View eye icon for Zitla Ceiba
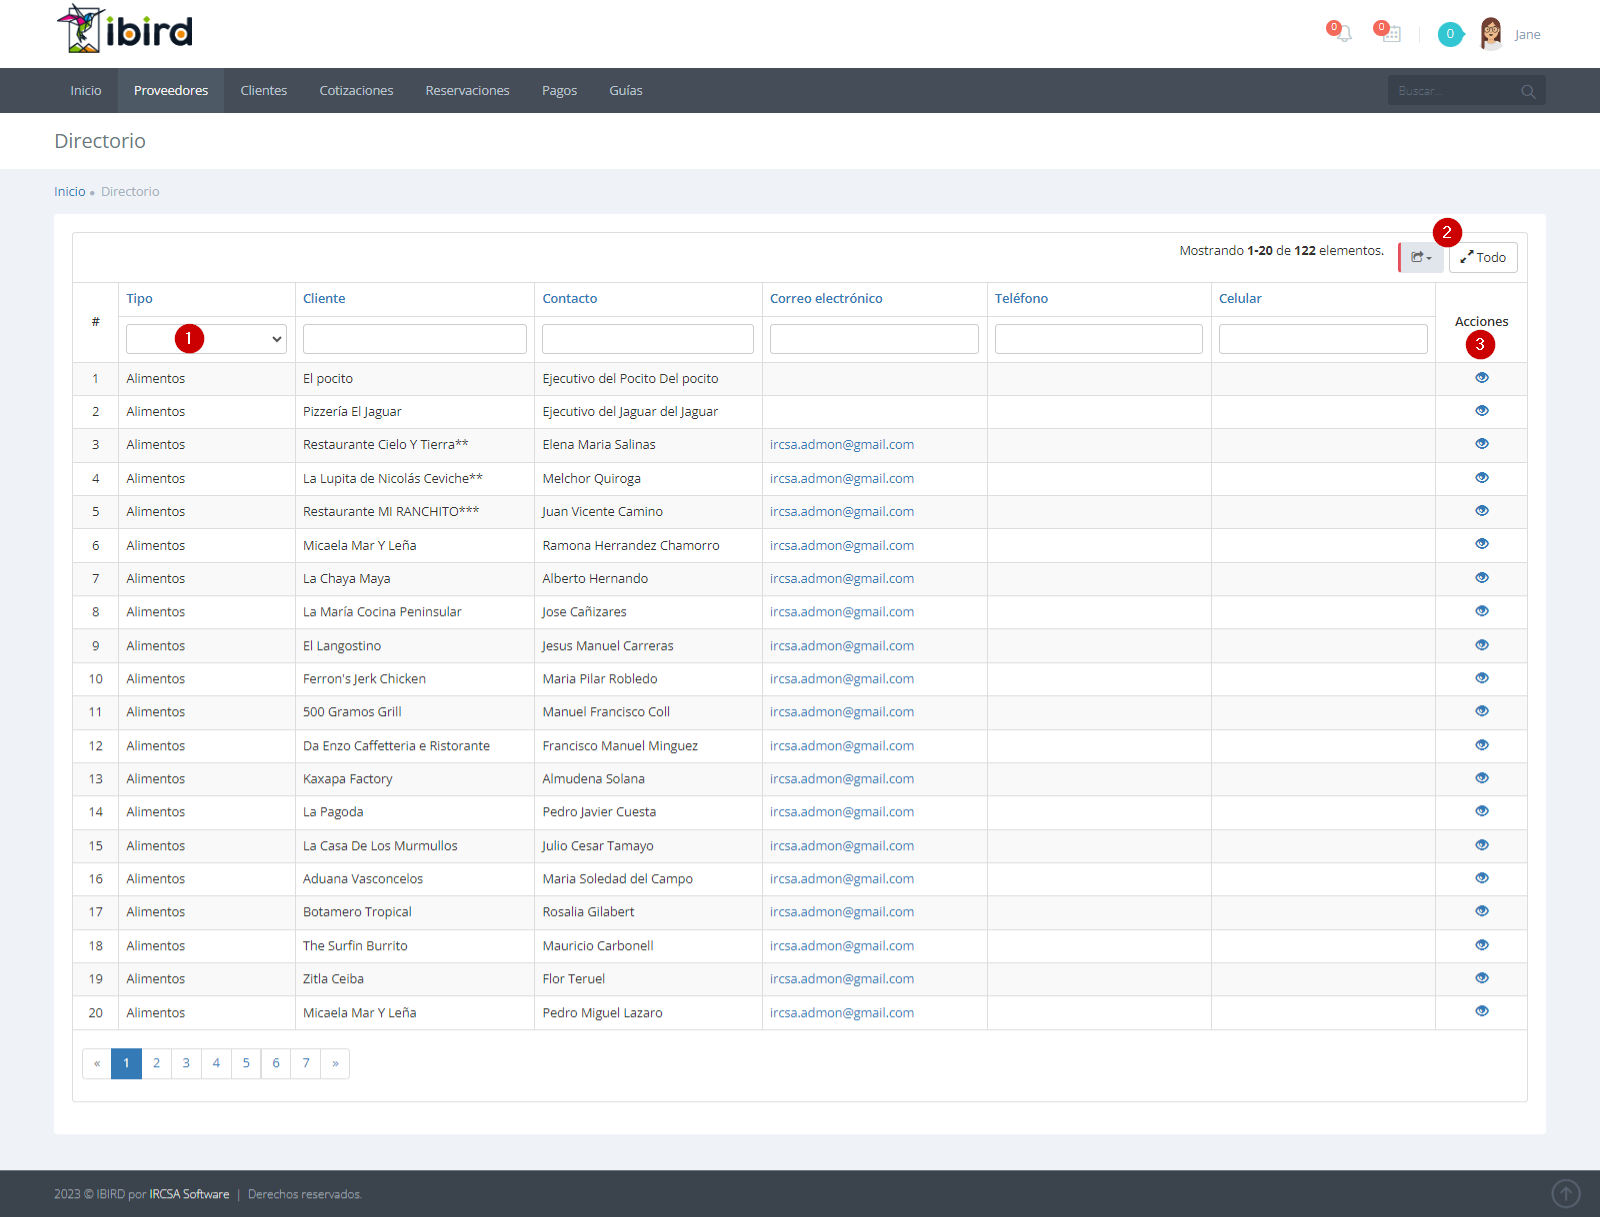The height and width of the screenshot is (1217, 1600). pyautogui.click(x=1482, y=978)
